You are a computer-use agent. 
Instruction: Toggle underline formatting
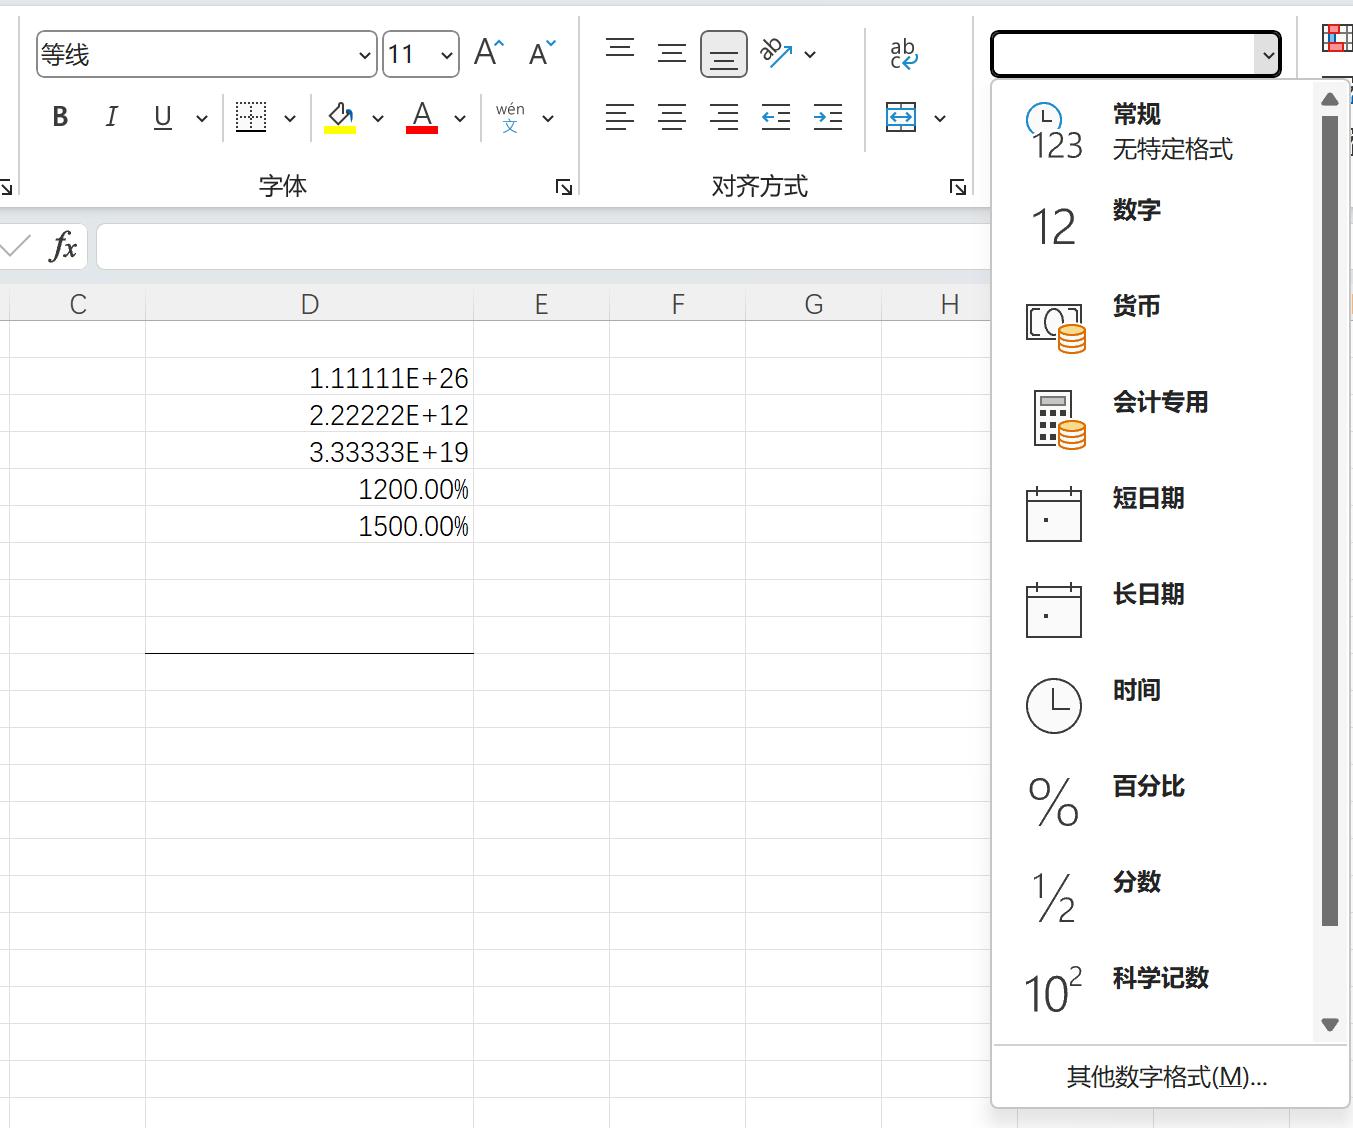pos(163,118)
